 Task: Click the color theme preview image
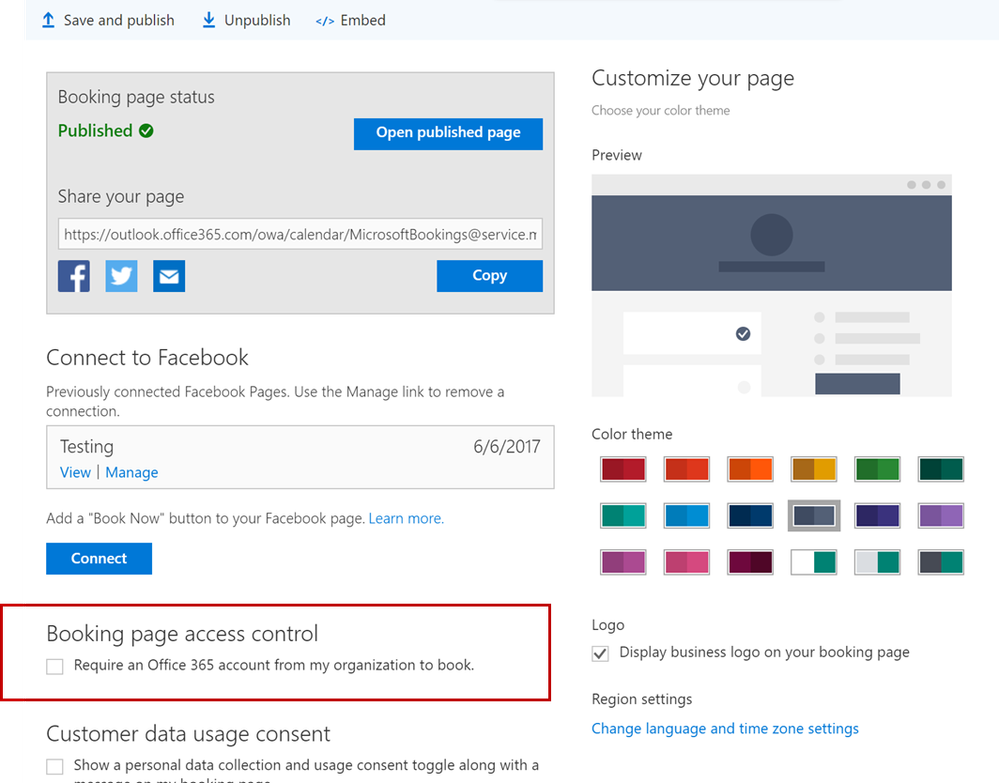coord(772,286)
